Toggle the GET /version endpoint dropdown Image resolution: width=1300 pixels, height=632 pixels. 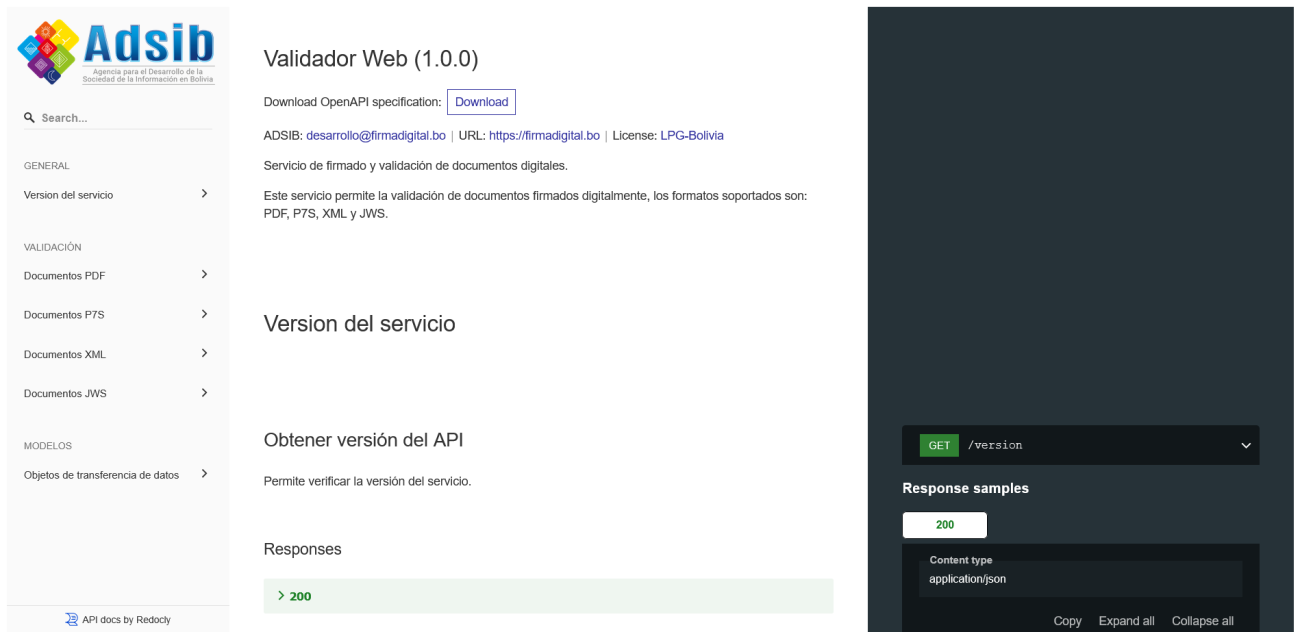coord(1245,445)
